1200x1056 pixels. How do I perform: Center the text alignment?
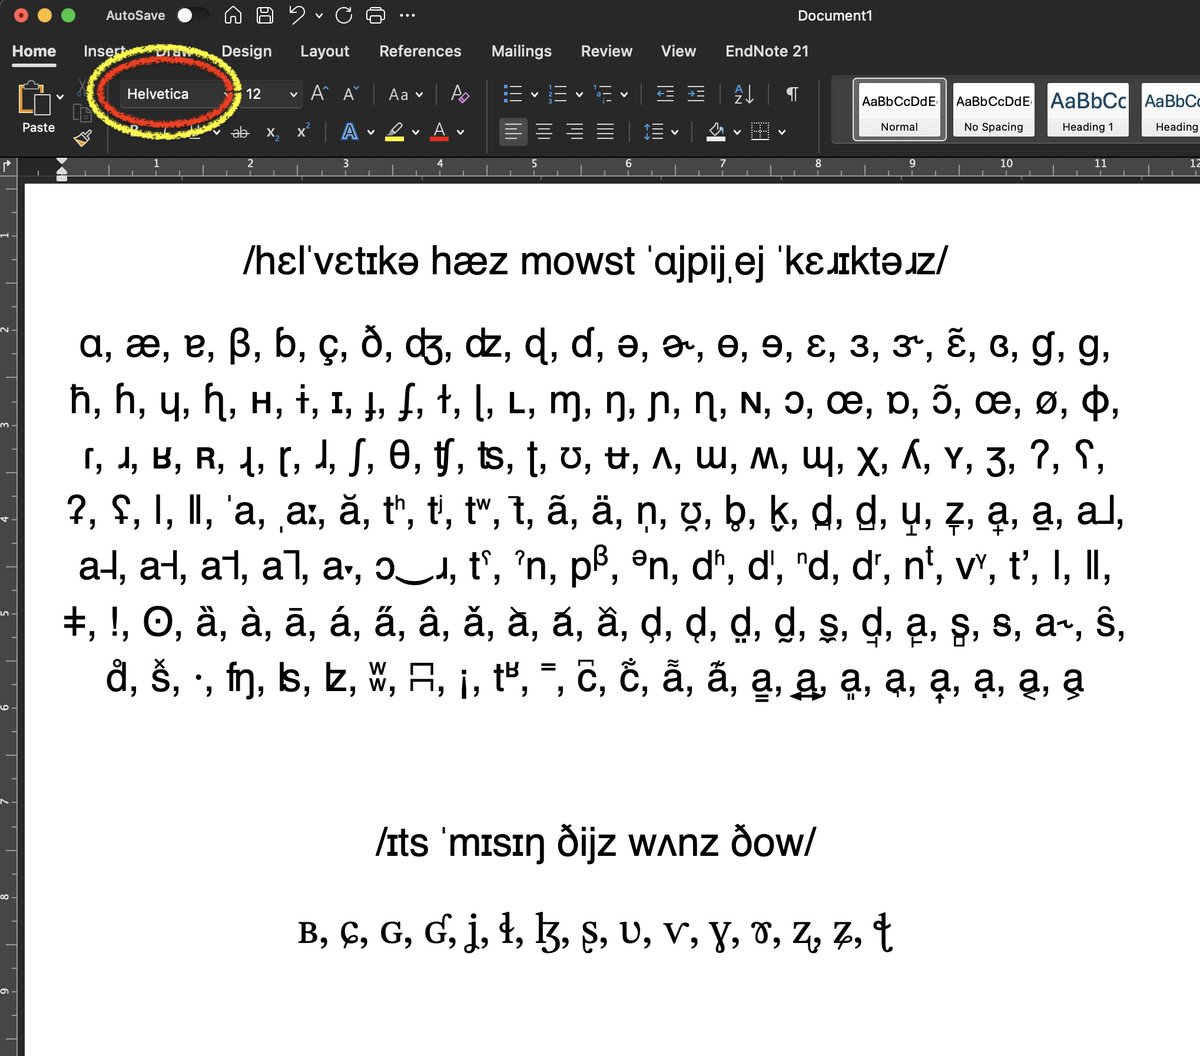point(544,132)
